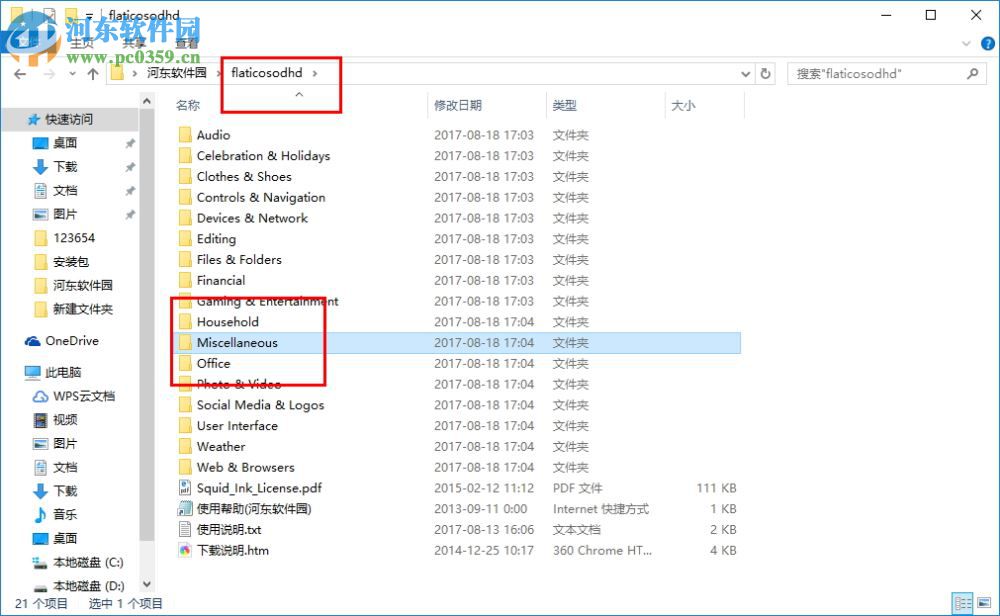
Task: Select Clothes & Shoes folder
Action: pyautogui.click(x=244, y=177)
